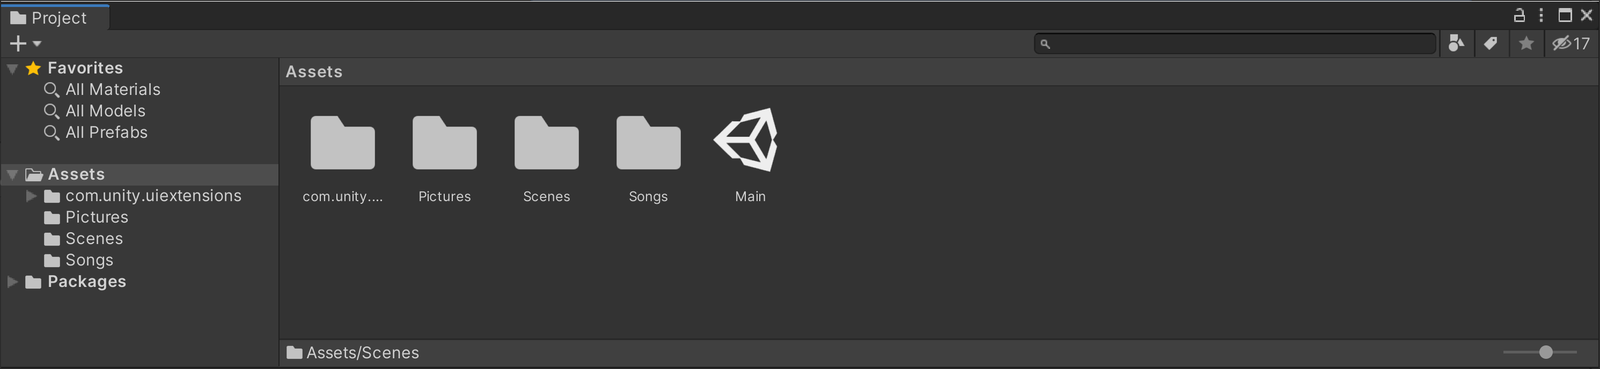1600x369 pixels.
Task: Select the Songs folder thumbnail
Action: click(x=648, y=143)
